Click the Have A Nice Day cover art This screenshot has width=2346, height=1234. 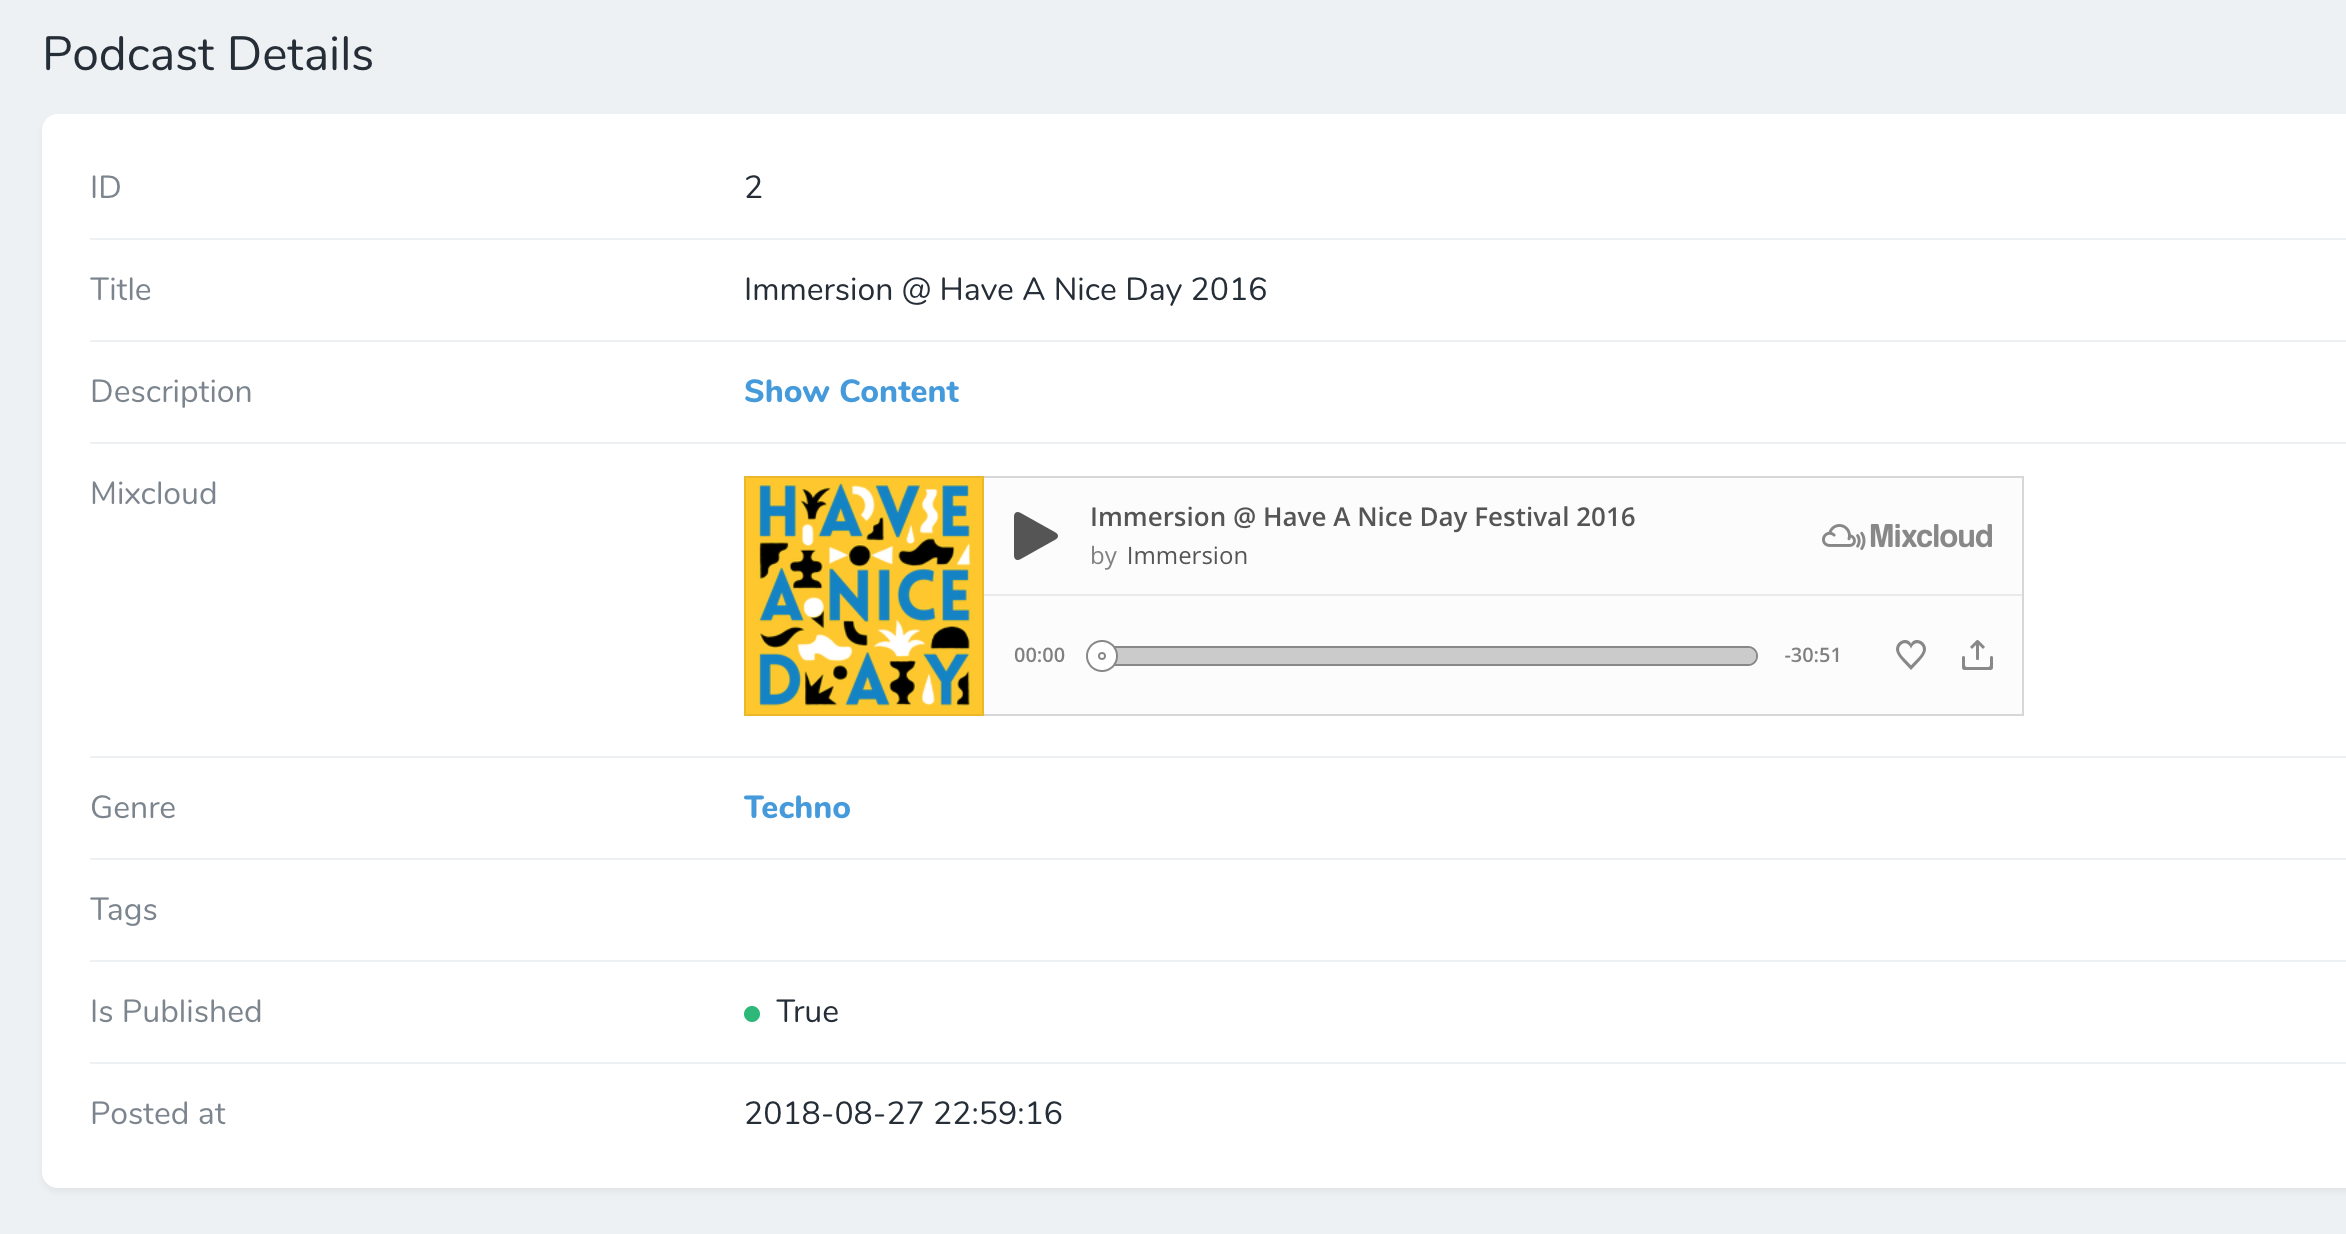click(864, 596)
